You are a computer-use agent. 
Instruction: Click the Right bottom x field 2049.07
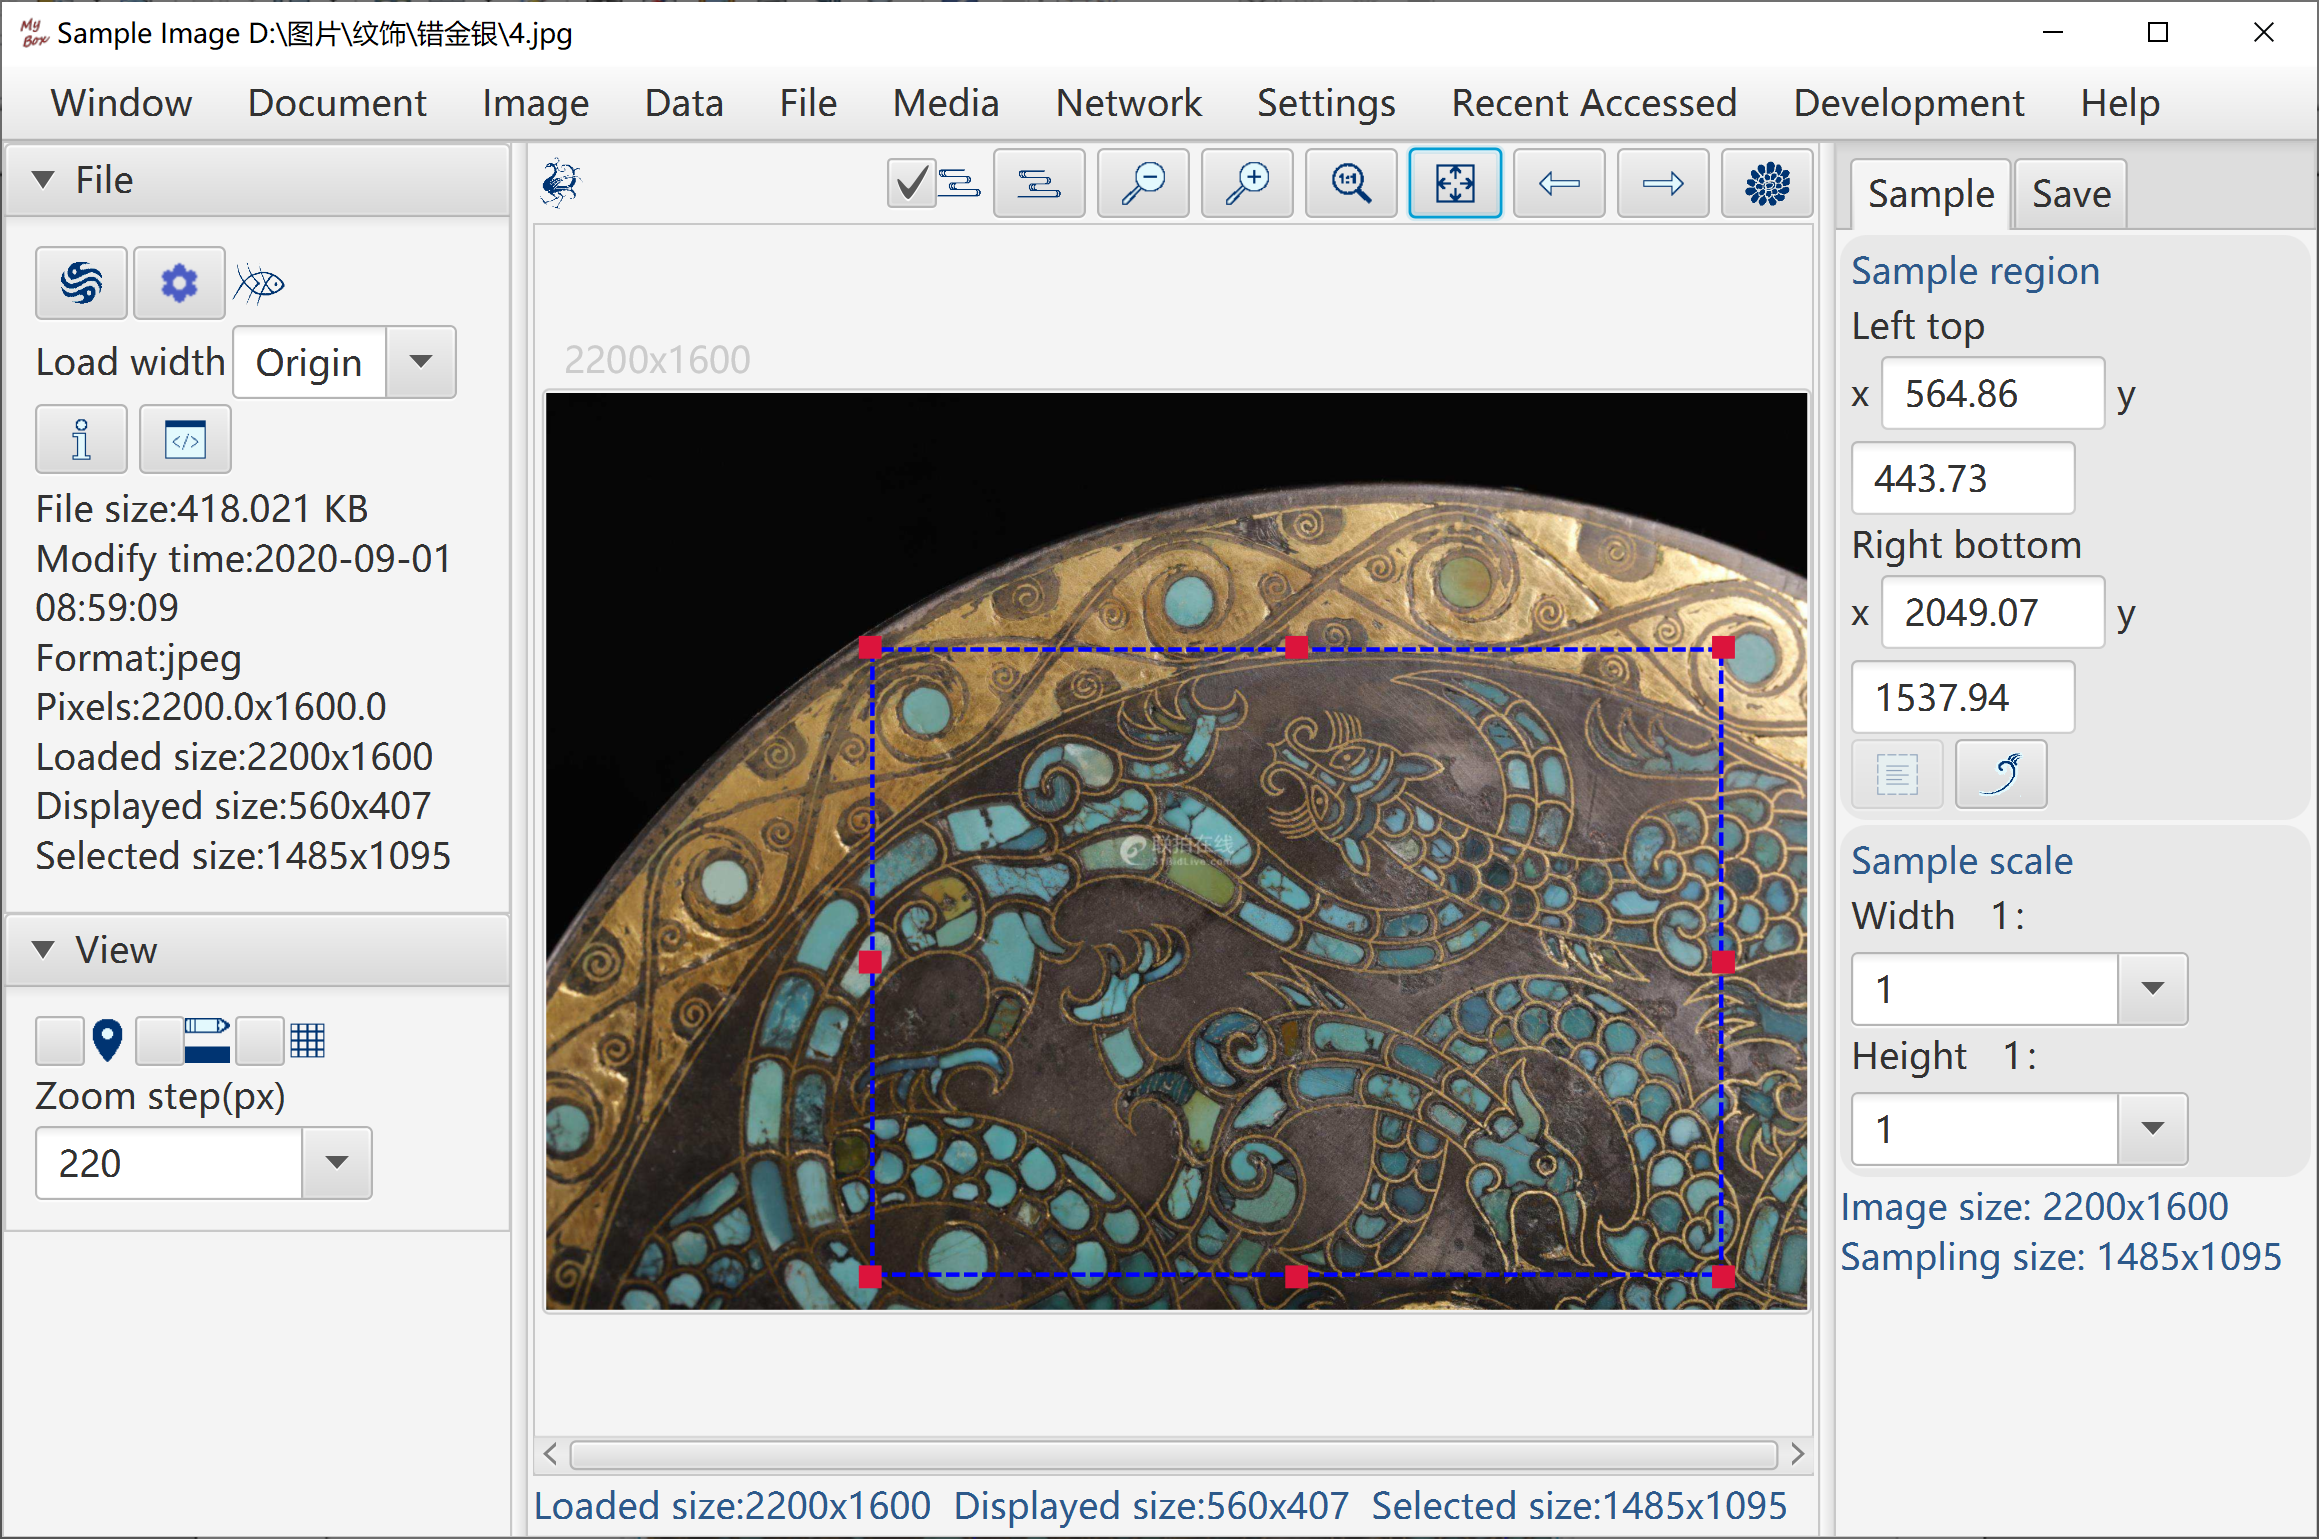(1992, 613)
